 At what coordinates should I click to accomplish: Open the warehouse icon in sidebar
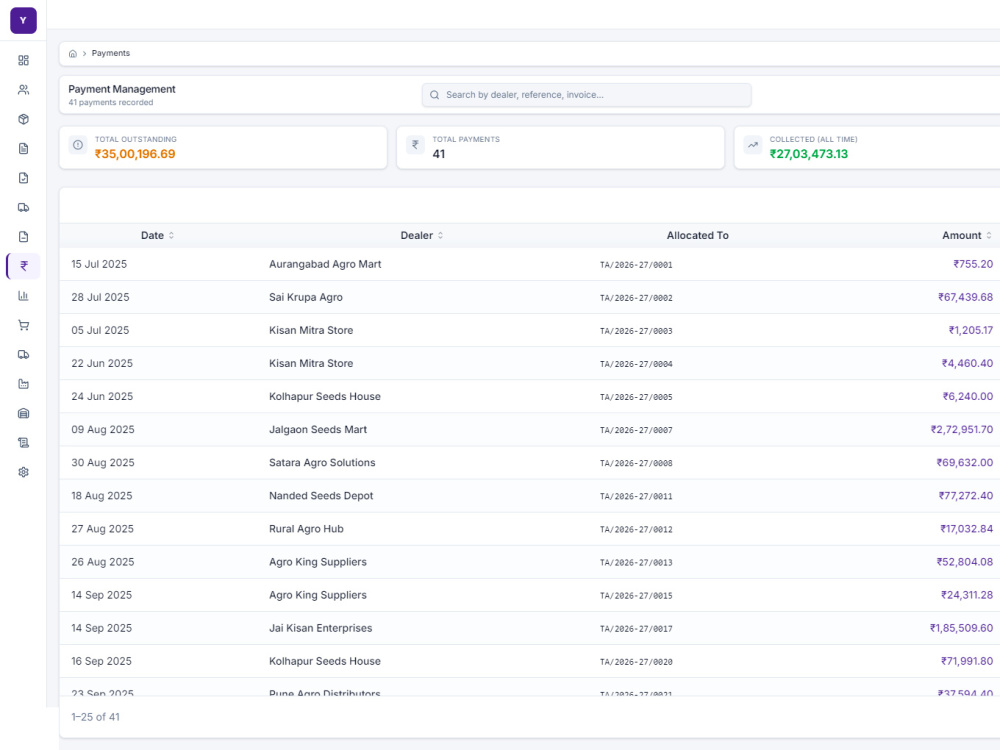coord(24,413)
